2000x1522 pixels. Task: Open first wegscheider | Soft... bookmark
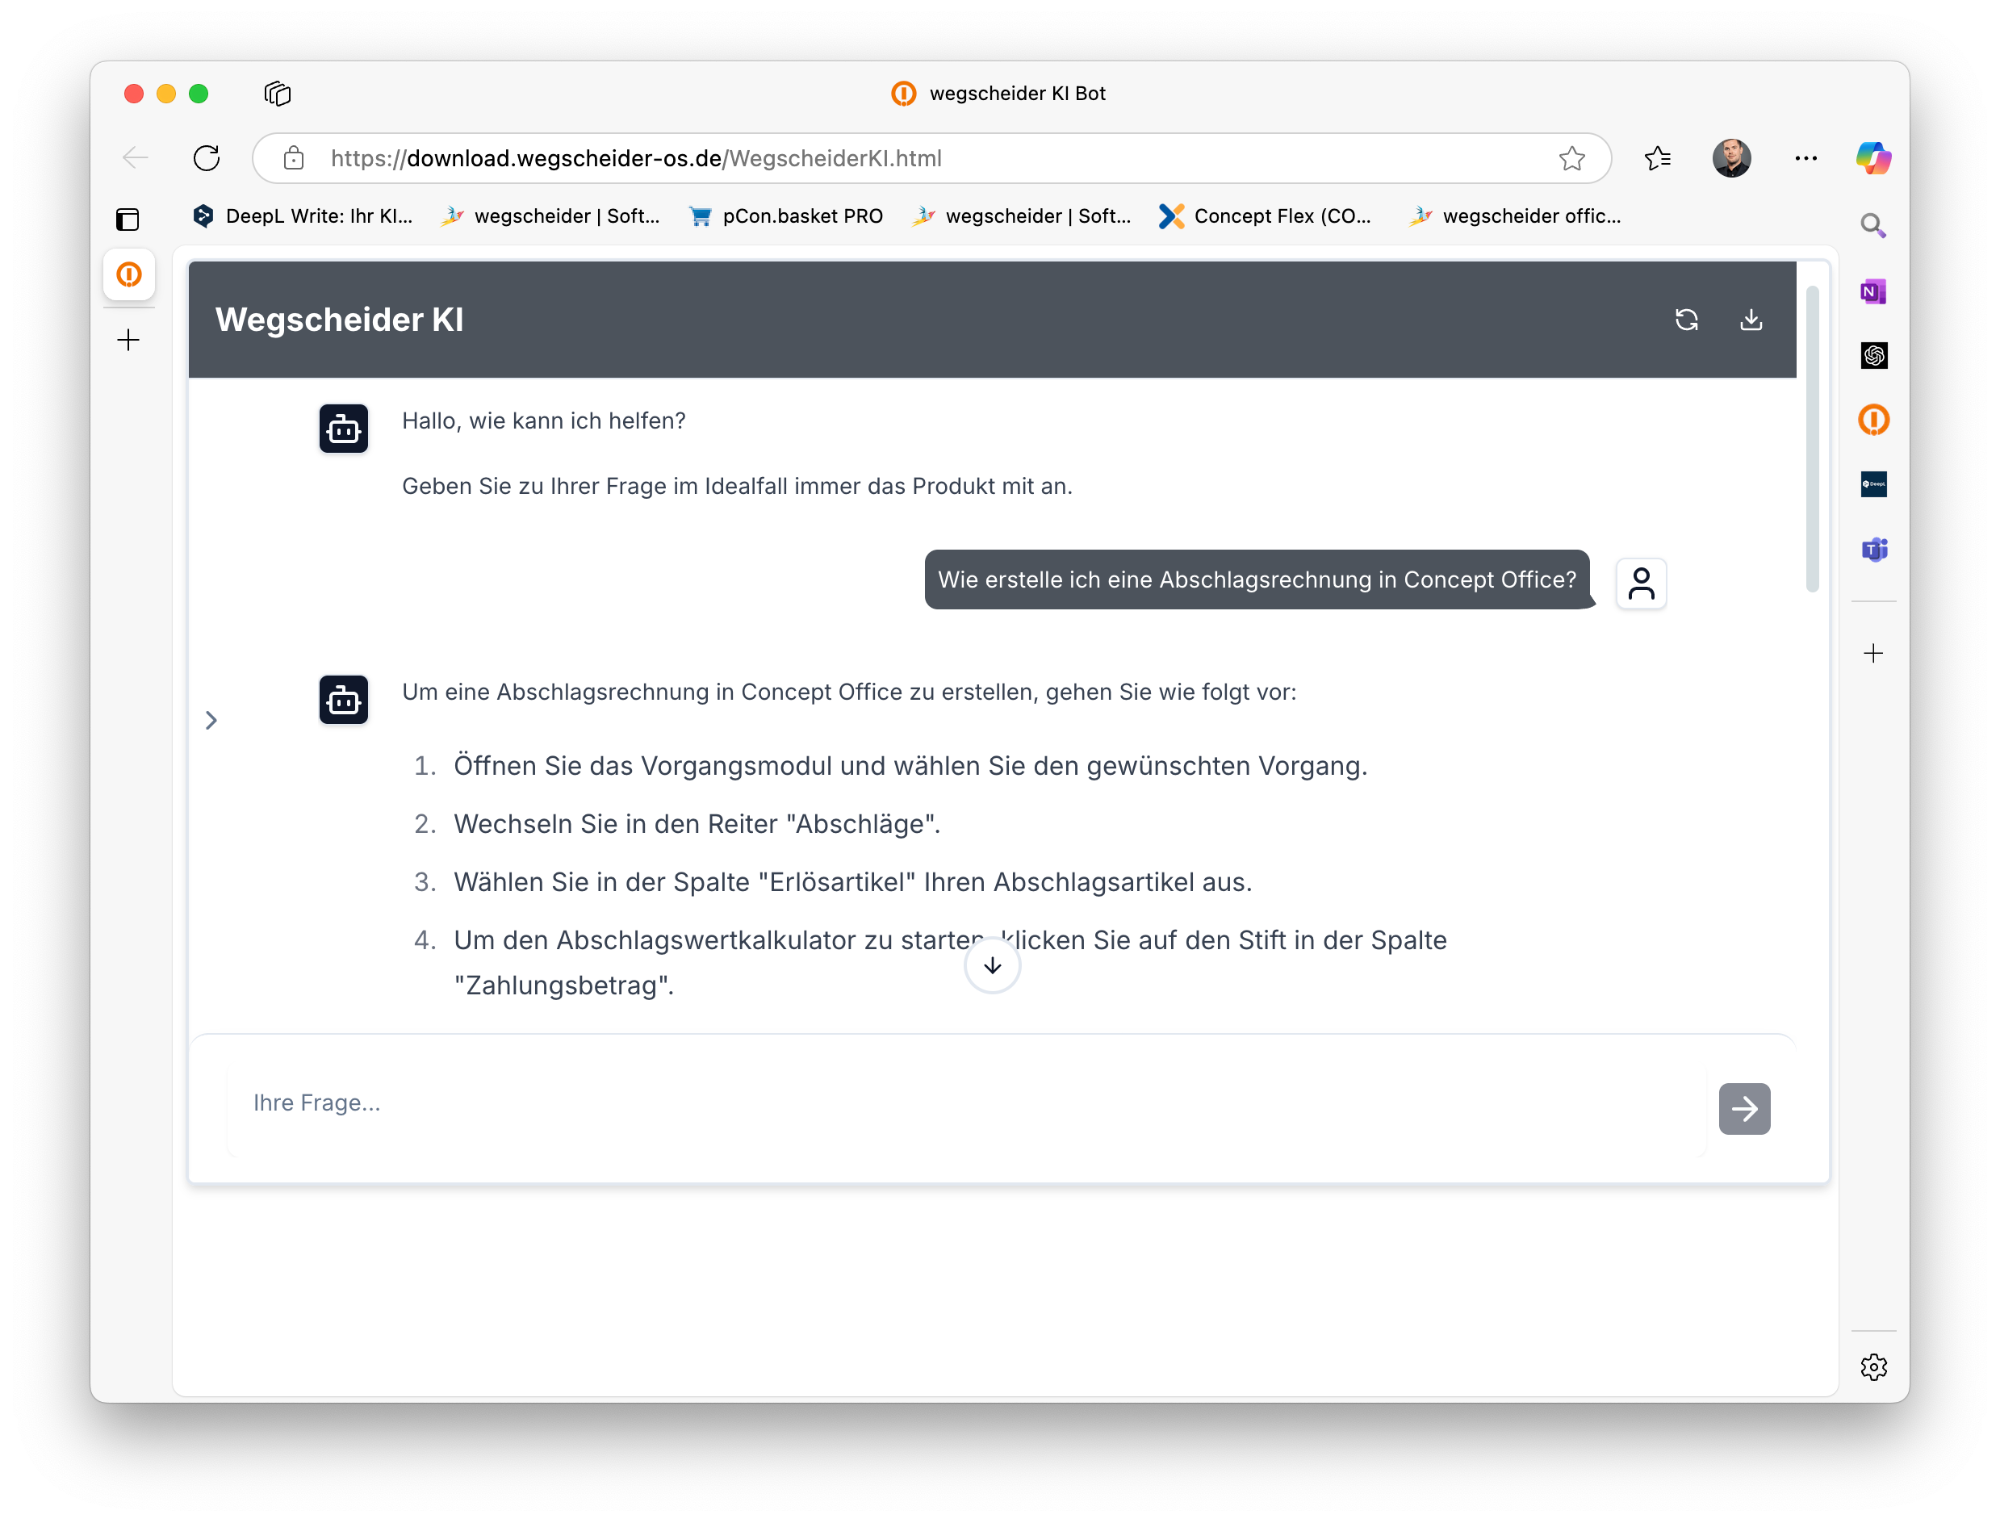click(x=551, y=216)
